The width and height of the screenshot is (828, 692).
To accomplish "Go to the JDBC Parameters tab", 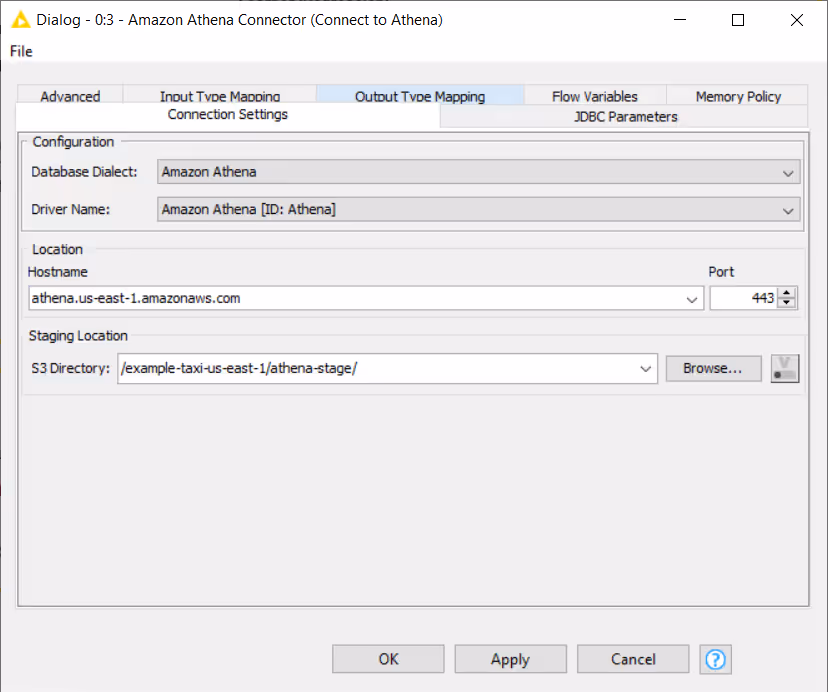I will click(623, 116).
